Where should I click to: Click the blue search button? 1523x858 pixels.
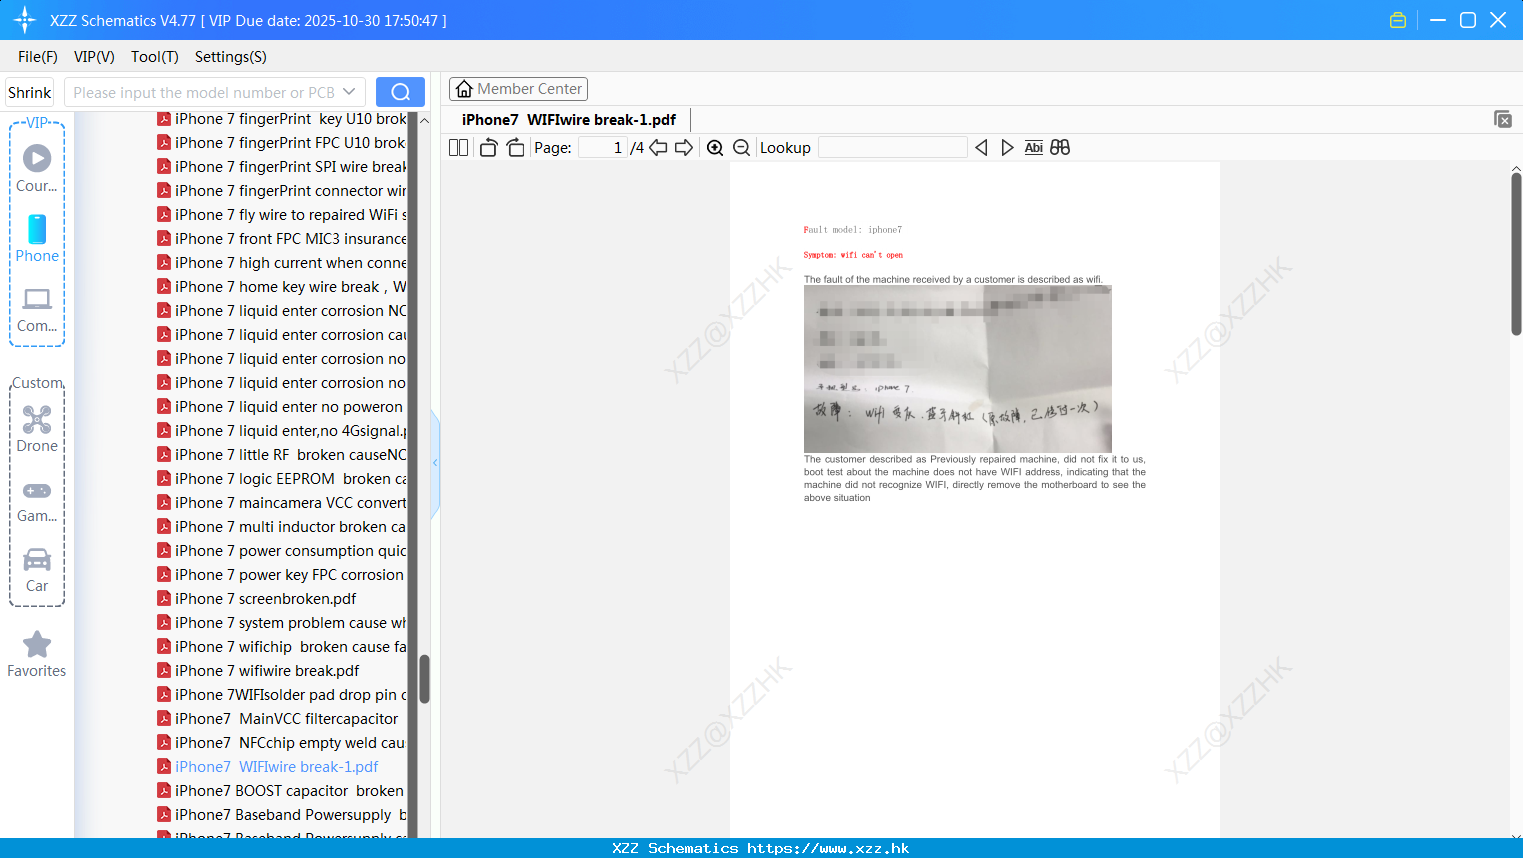(x=400, y=92)
